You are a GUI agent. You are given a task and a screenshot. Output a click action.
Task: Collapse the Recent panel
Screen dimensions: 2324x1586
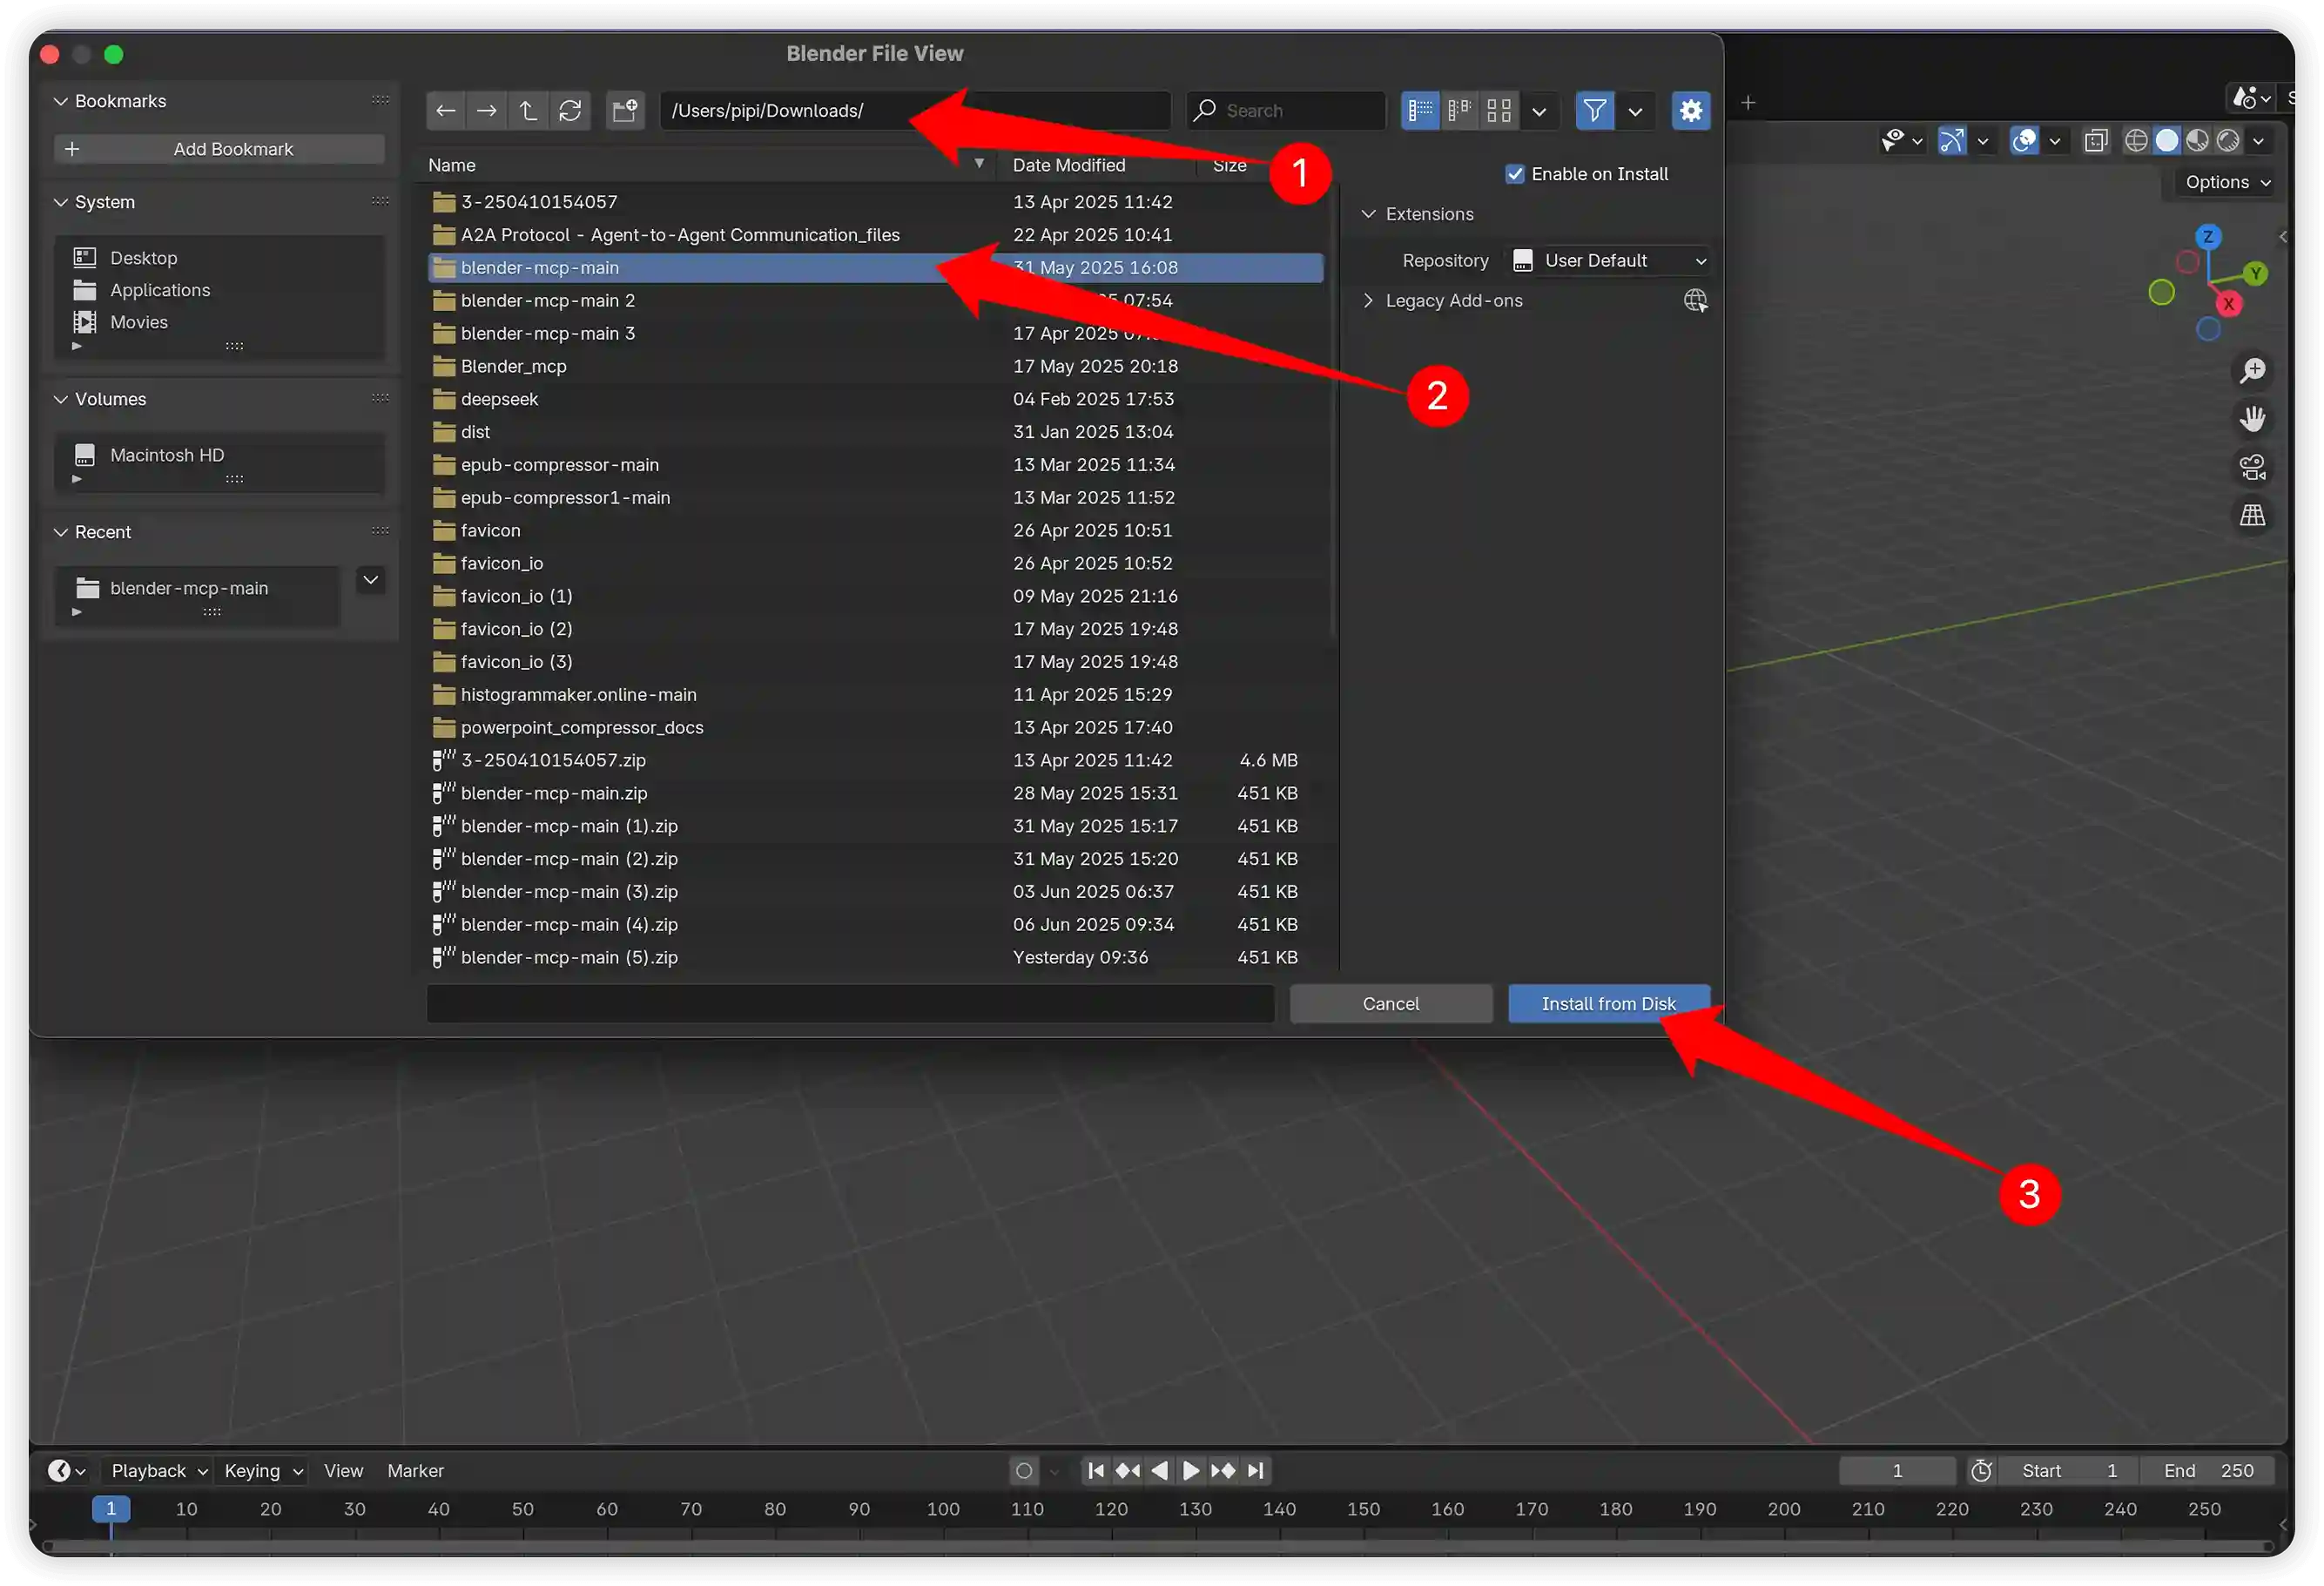pyautogui.click(x=61, y=532)
